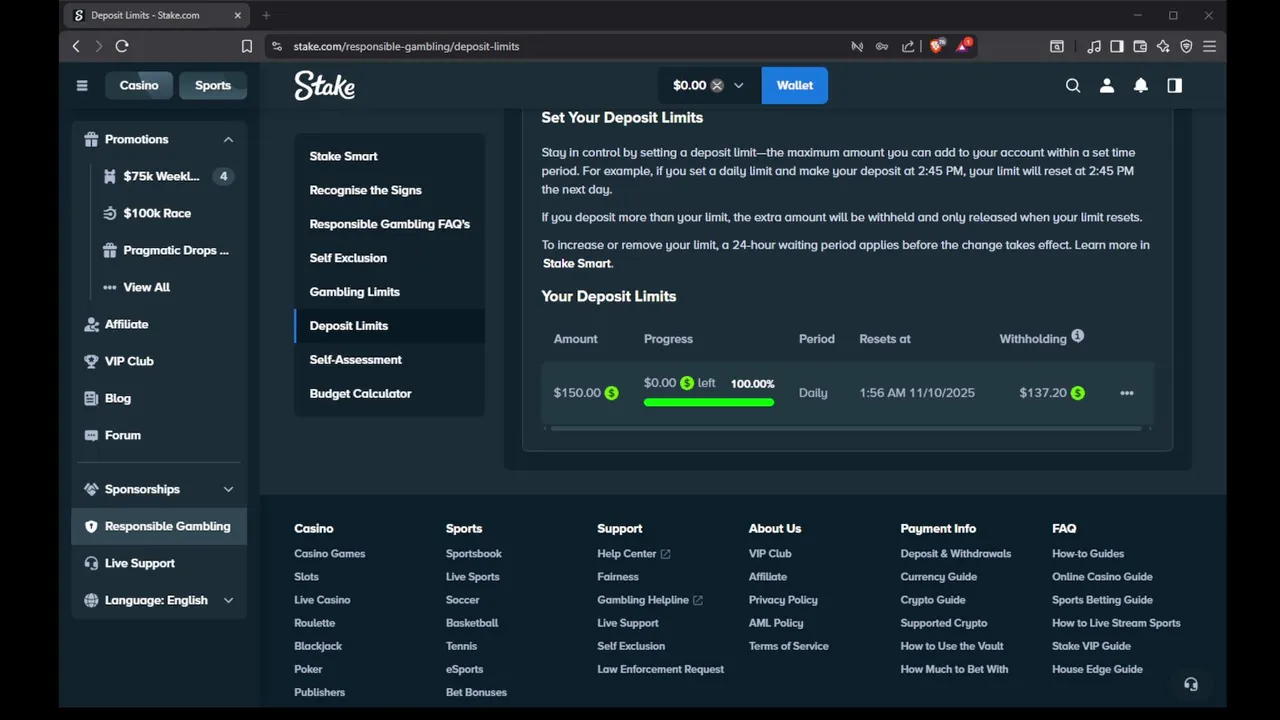Click the Withholding info icon

pyautogui.click(x=1078, y=336)
